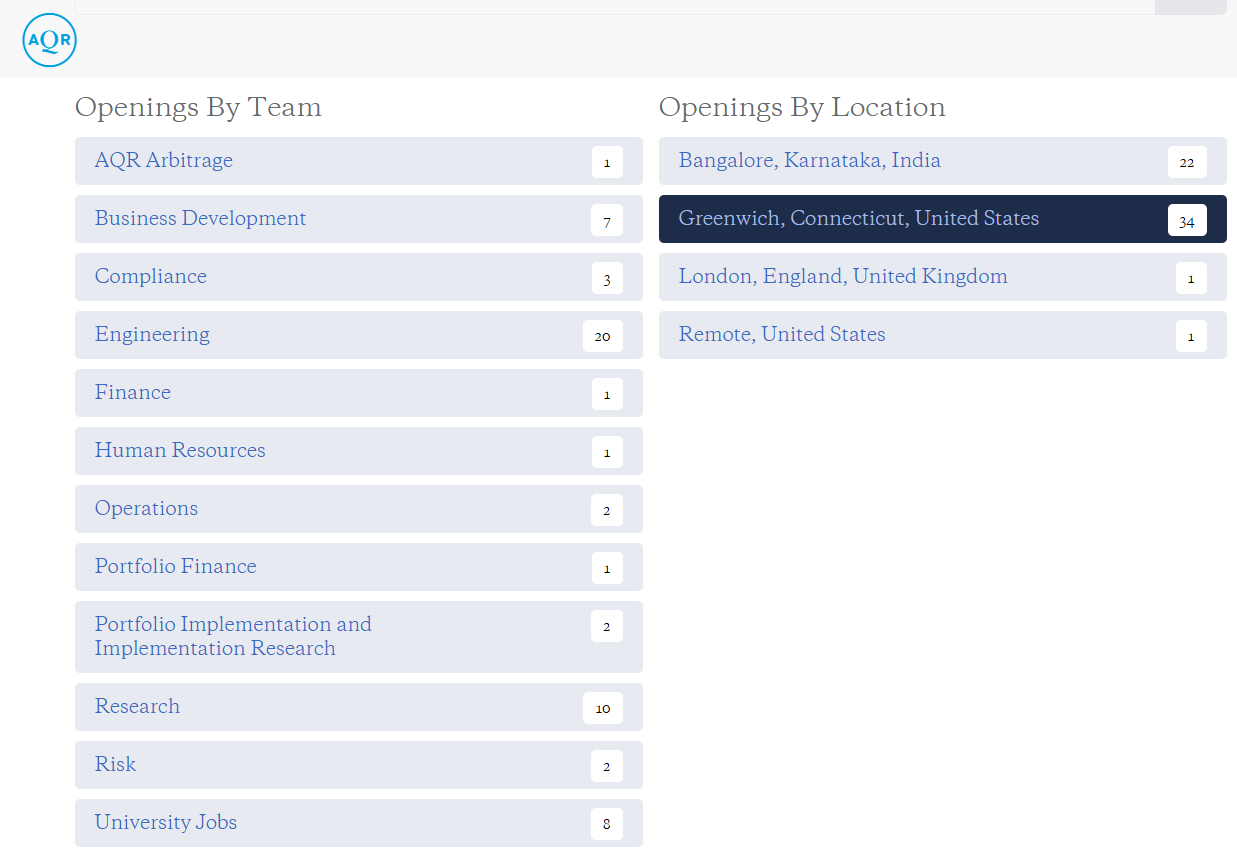Open Risk team job listings
1237x852 pixels.
[x=115, y=765]
